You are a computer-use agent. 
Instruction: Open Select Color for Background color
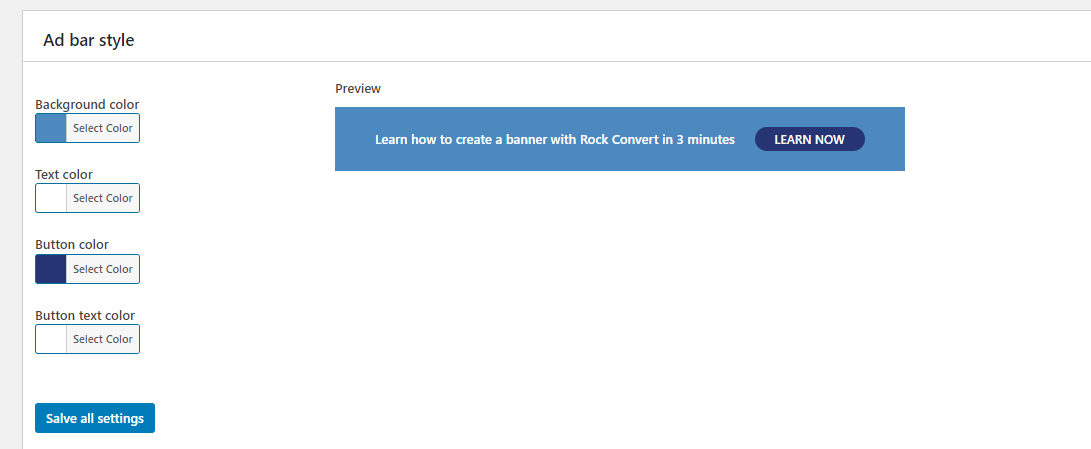point(103,128)
